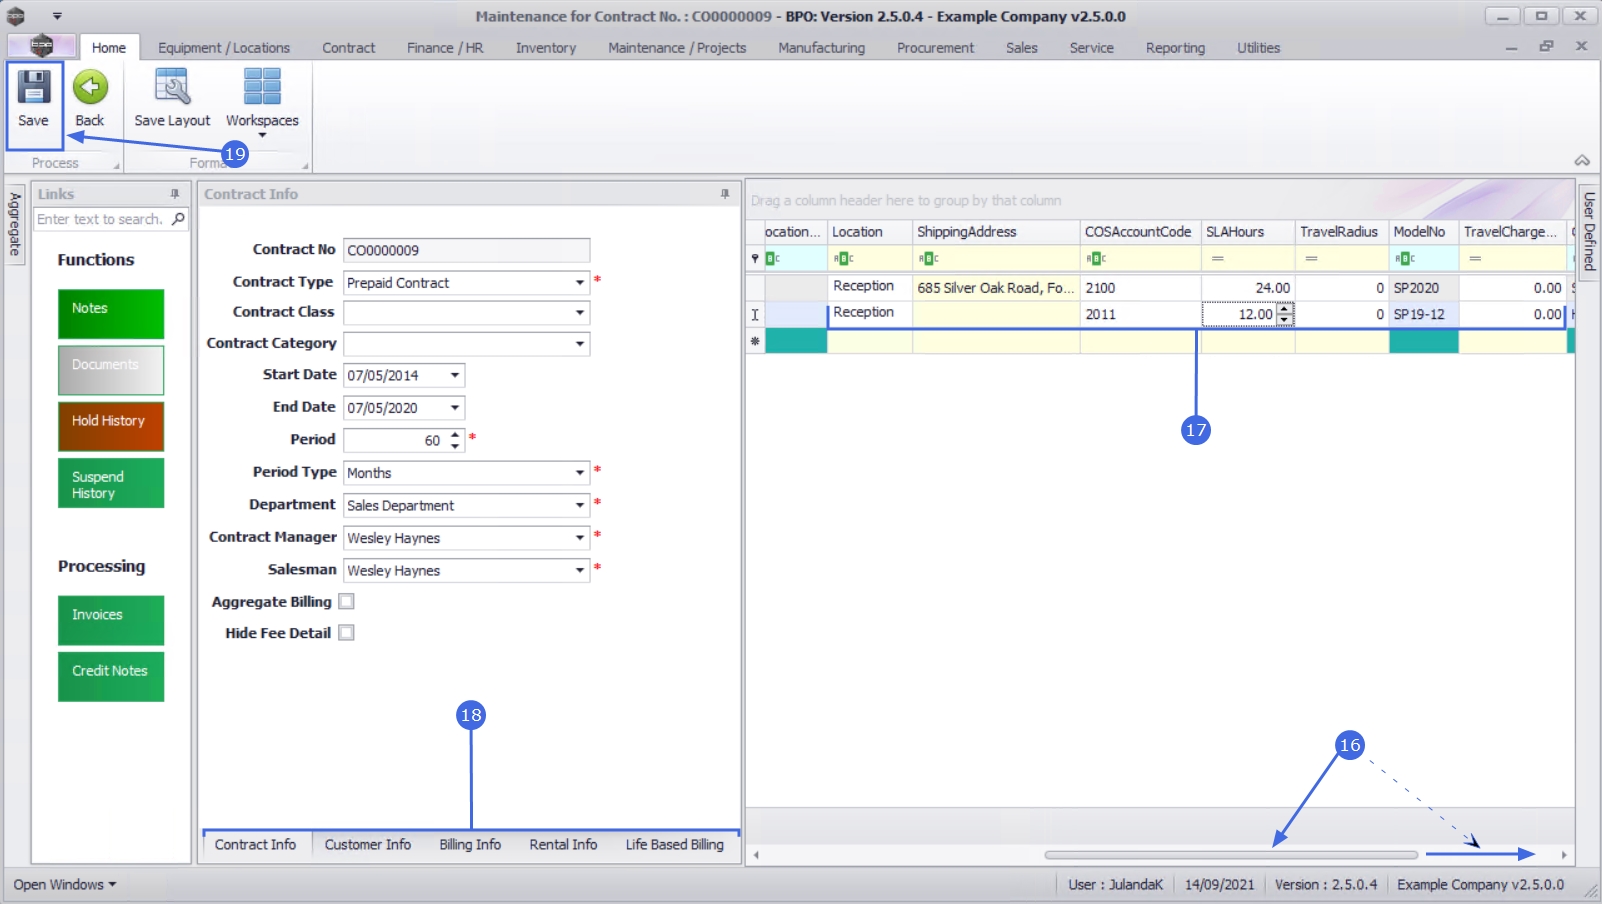1602x904 pixels.
Task: Open the Start Date calendar dropdown
Action: coord(455,376)
